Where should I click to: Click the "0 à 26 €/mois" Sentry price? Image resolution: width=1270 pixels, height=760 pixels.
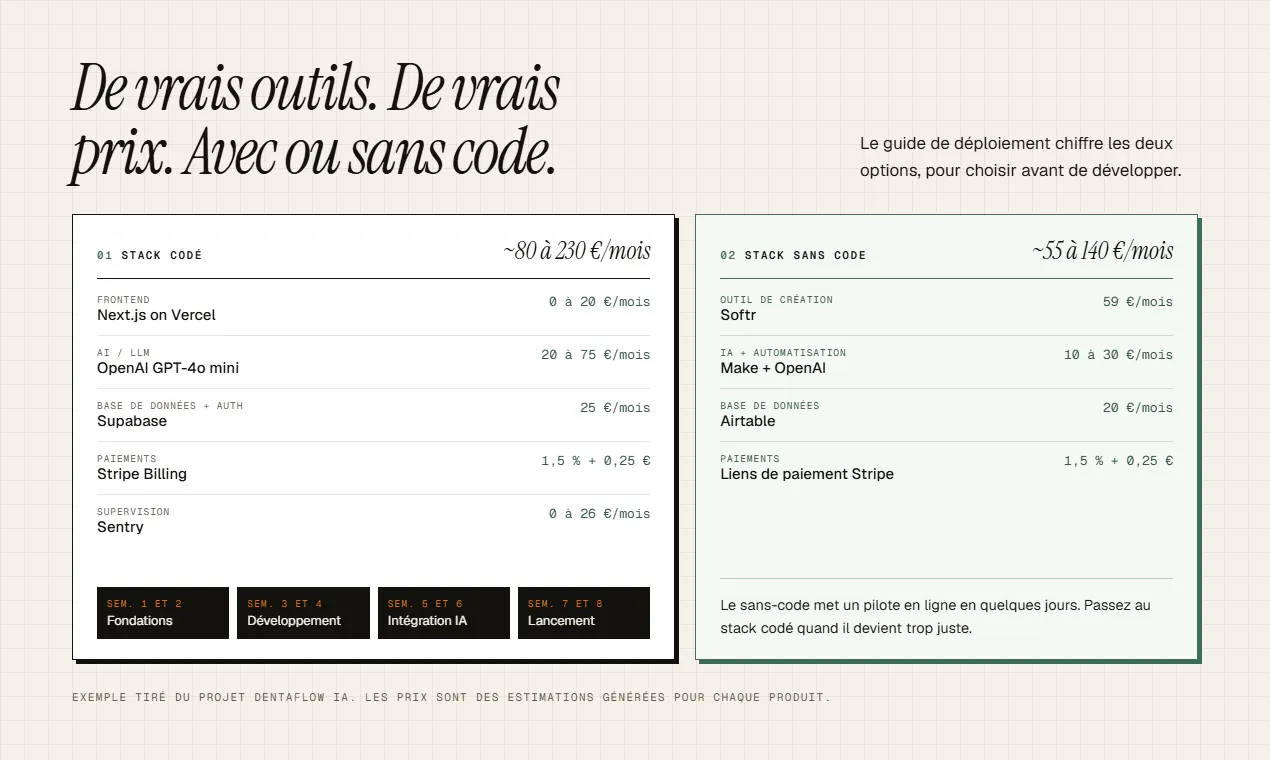tap(599, 513)
